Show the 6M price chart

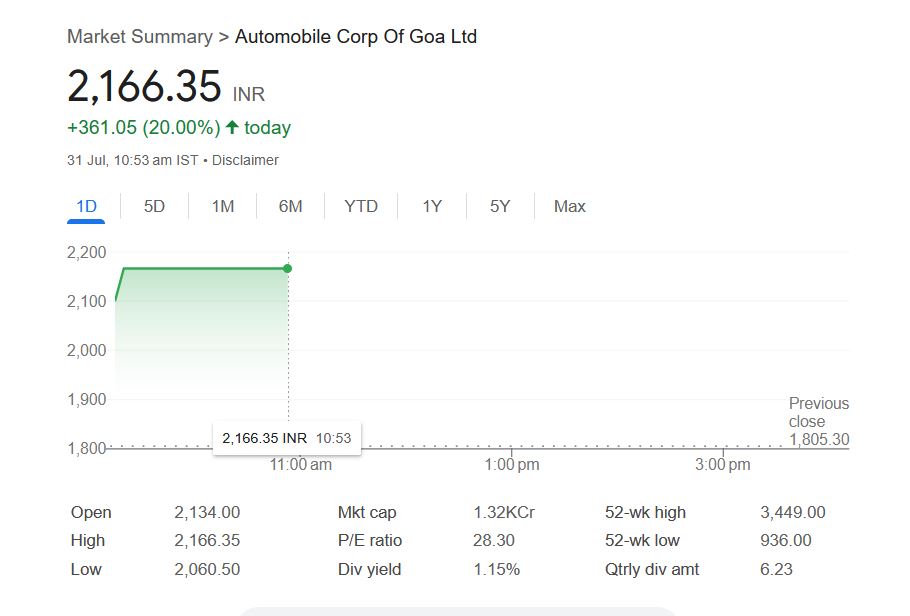click(290, 207)
